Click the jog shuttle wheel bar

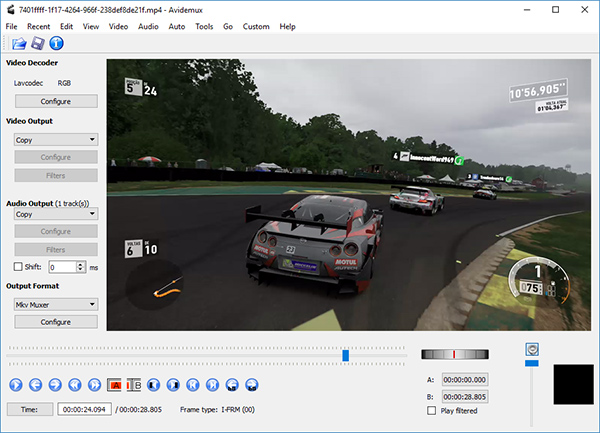pyautogui.click(x=455, y=354)
